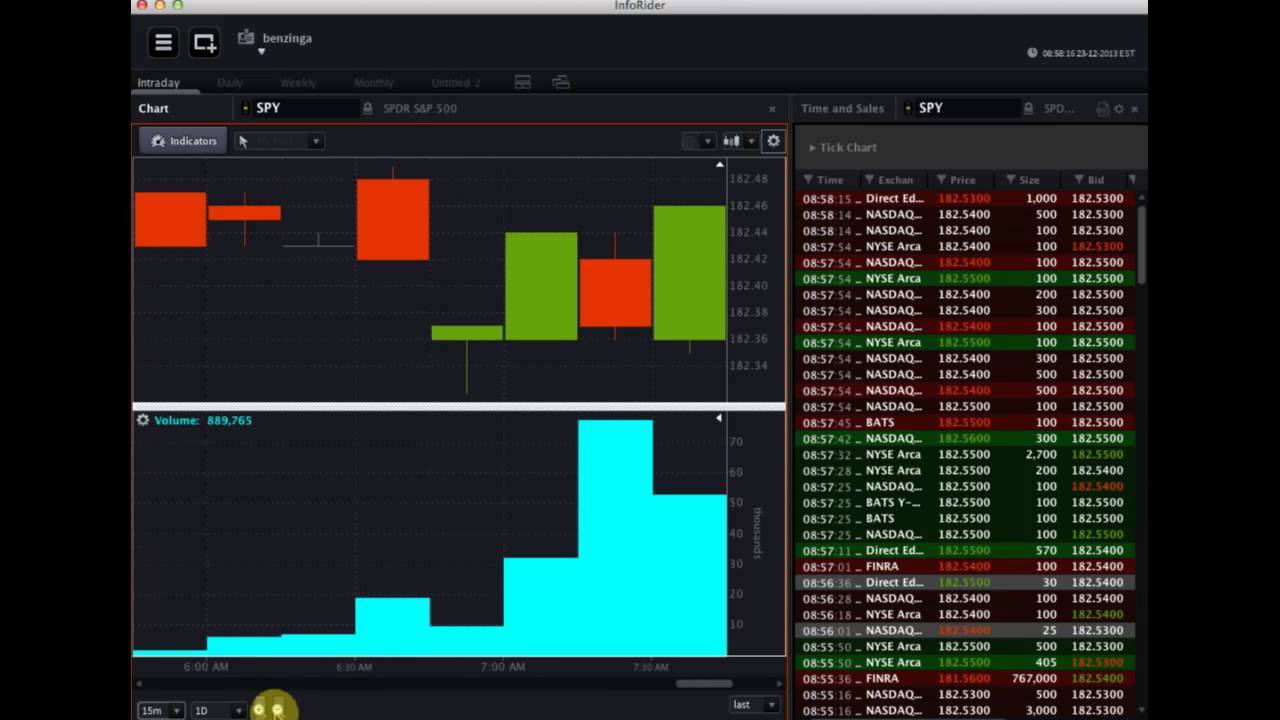Click the SPDR S&P 500 name label
This screenshot has height=720, width=1280.
coord(420,108)
